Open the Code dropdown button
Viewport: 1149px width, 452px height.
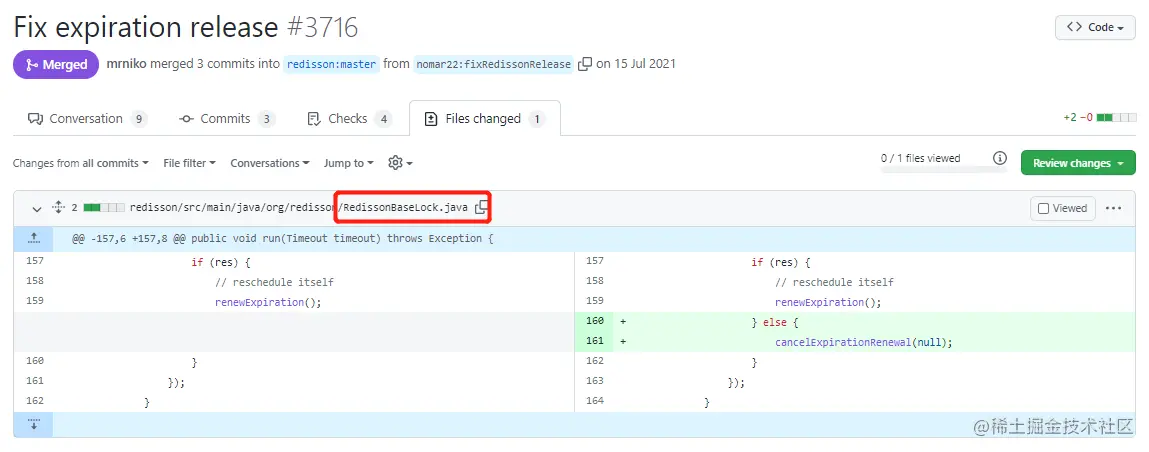pos(1095,28)
